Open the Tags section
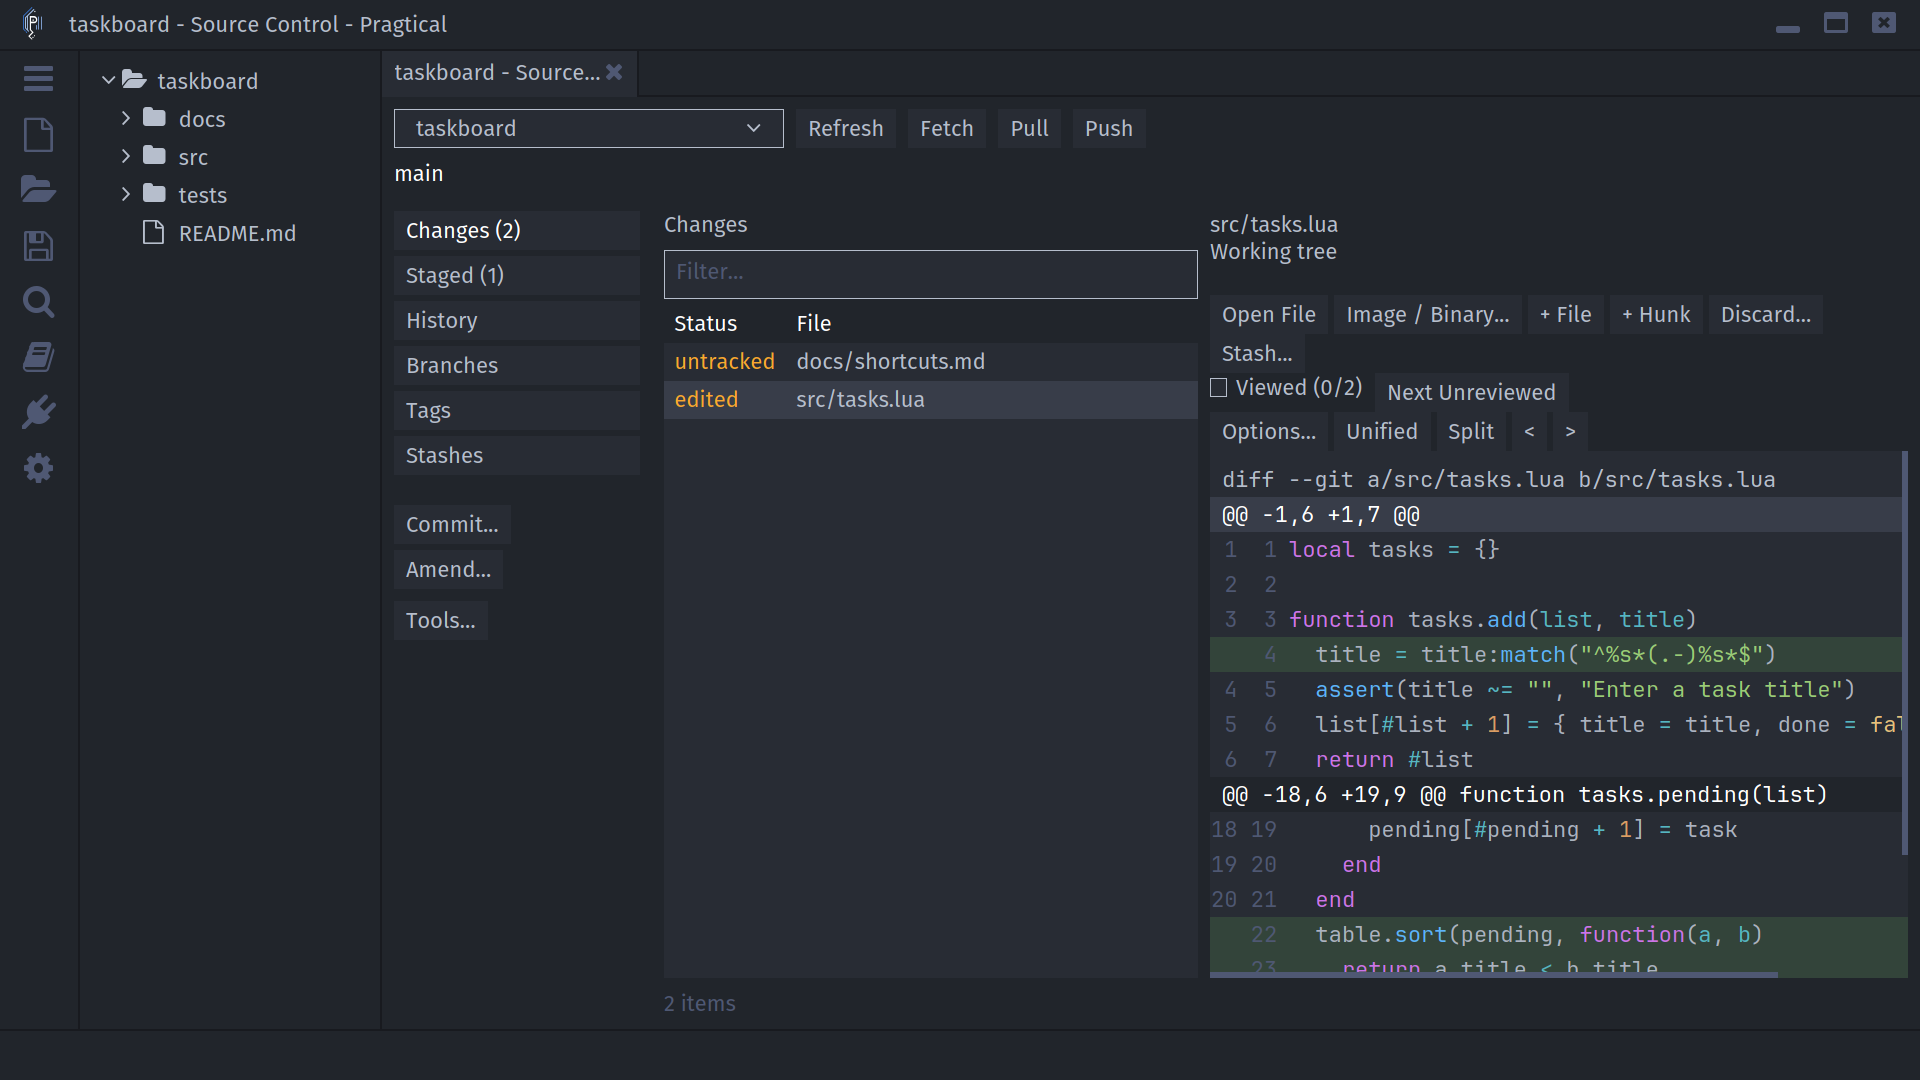 [x=516, y=410]
